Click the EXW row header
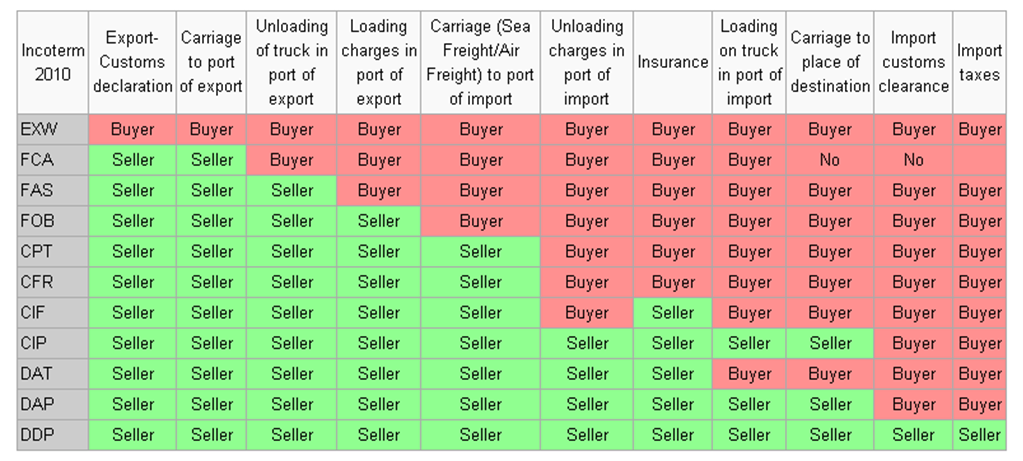 pos(53,130)
